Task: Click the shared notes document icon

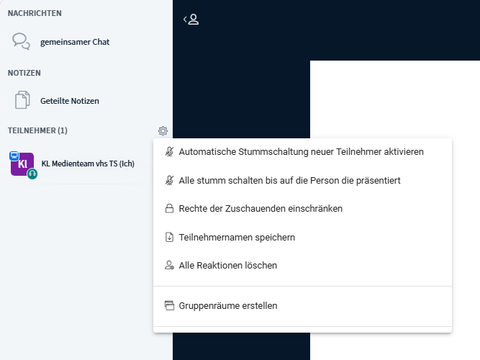Action: pyautogui.click(x=22, y=100)
